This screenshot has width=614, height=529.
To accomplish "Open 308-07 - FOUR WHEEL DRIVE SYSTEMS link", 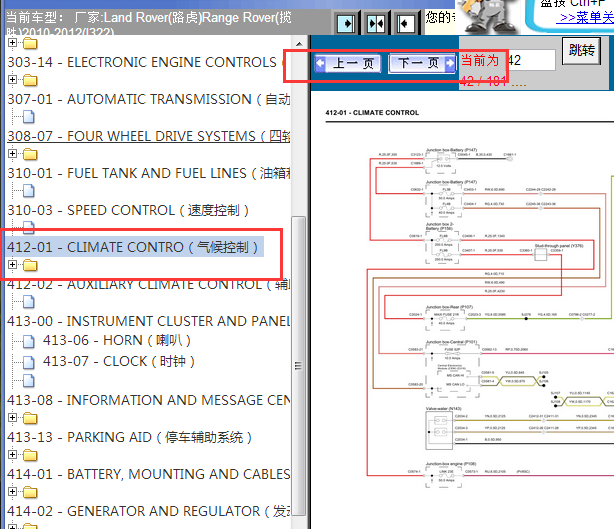I will (x=148, y=136).
